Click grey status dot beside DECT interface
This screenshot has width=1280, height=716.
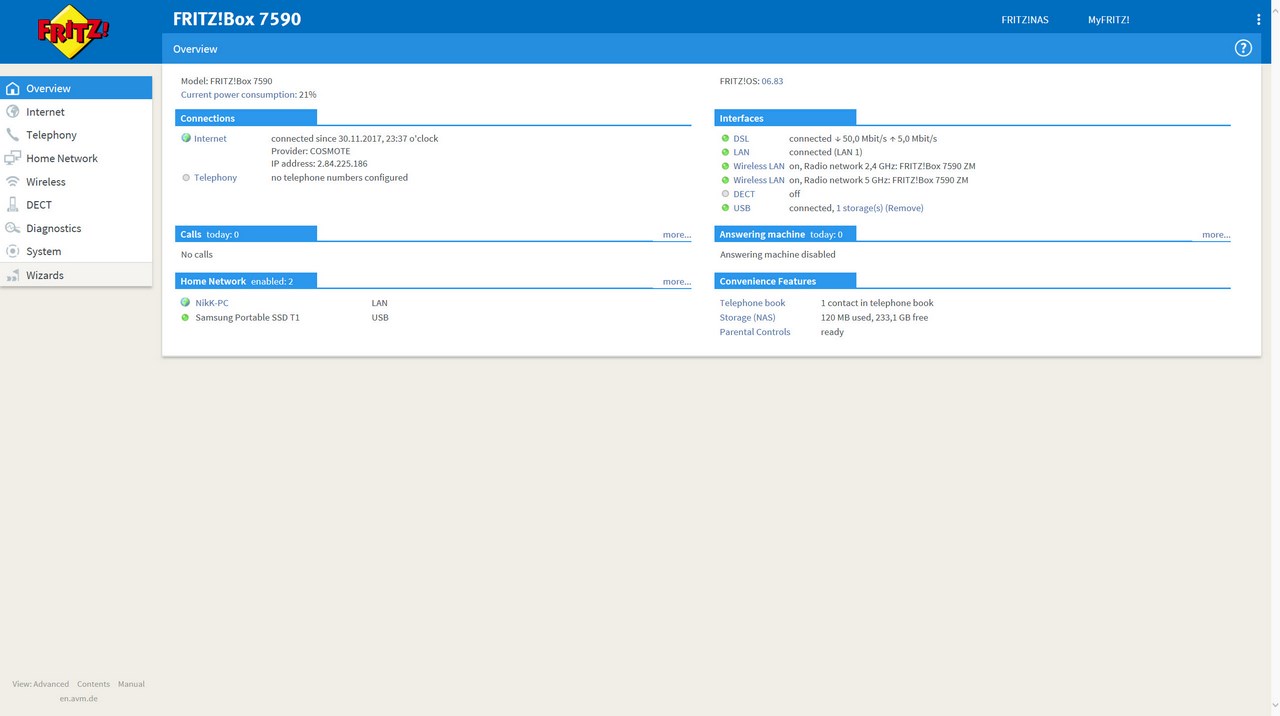725,194
